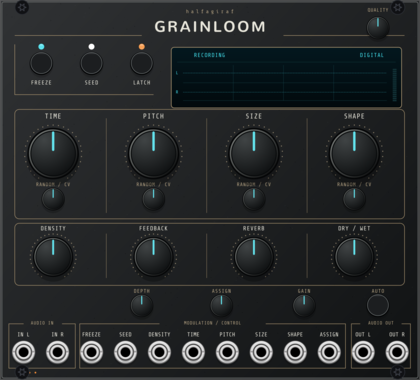The height and width of the screenshot is (380, 420).
Task: Click the level meter in the display
Action: [395, 85]
